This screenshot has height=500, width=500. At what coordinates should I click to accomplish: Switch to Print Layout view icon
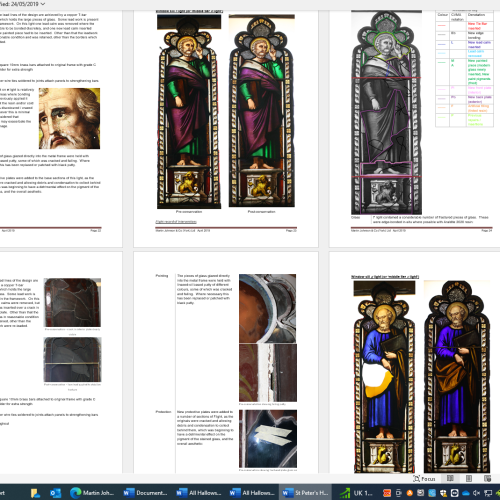click(x=469, y=478)
